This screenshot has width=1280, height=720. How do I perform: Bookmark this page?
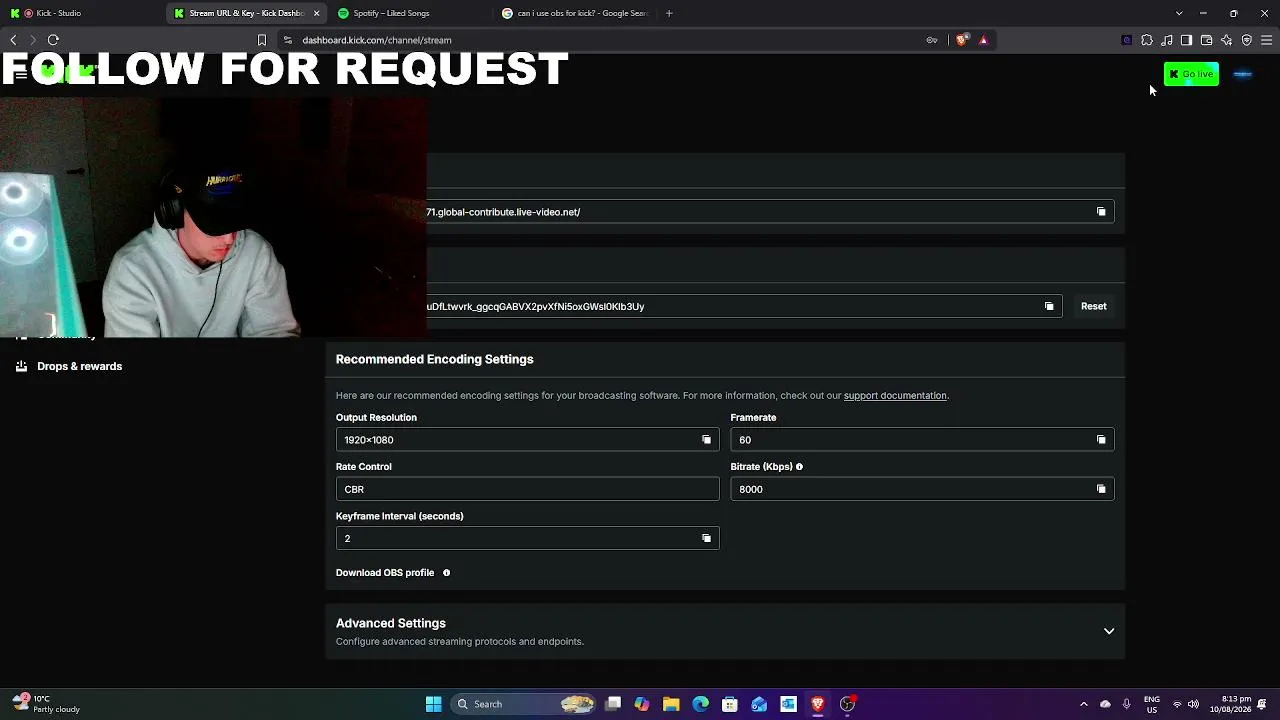point(262,40)
